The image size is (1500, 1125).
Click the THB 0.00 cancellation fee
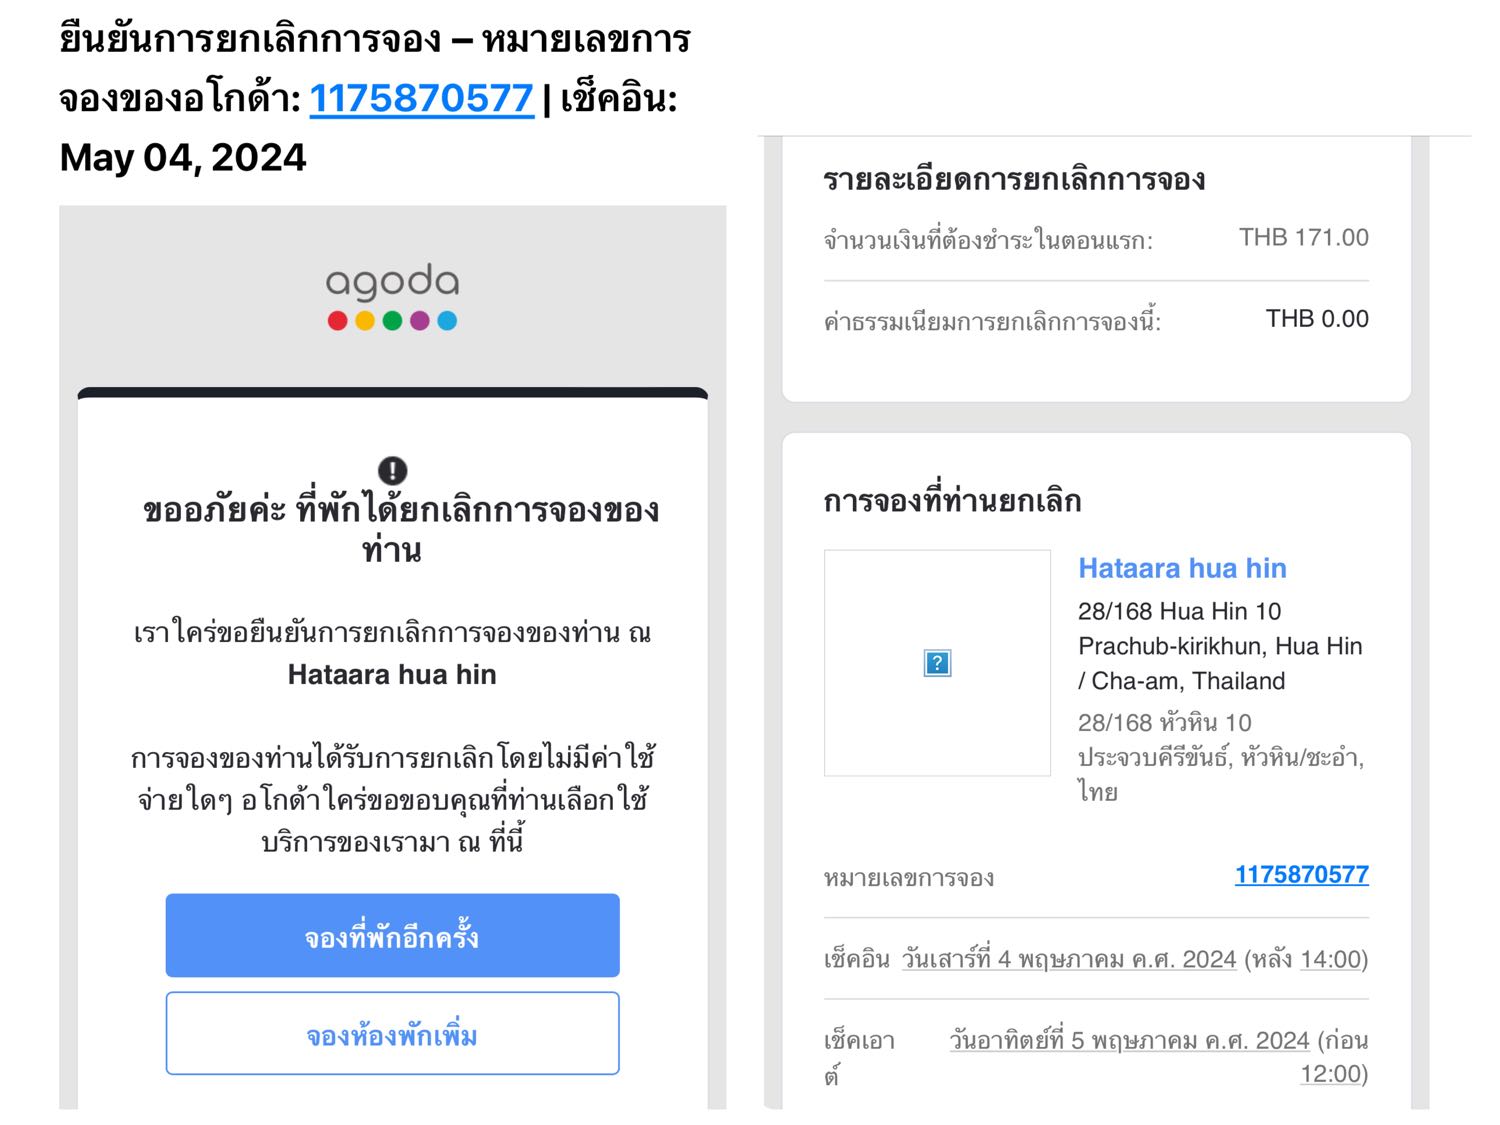point(1317,319)
